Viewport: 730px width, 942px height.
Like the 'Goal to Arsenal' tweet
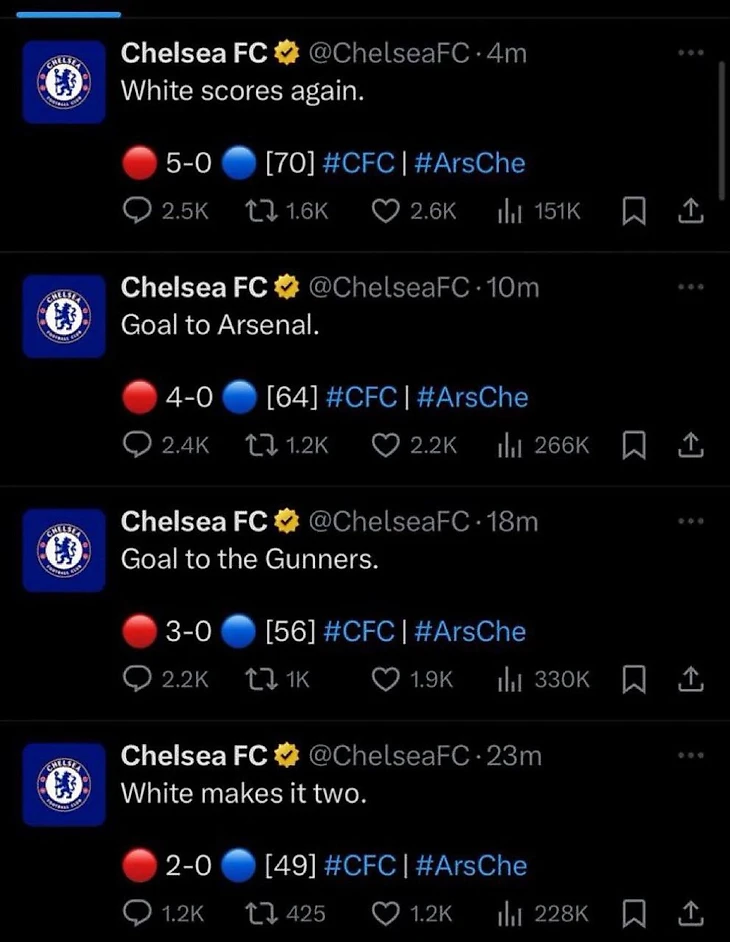tap(385, 445)
